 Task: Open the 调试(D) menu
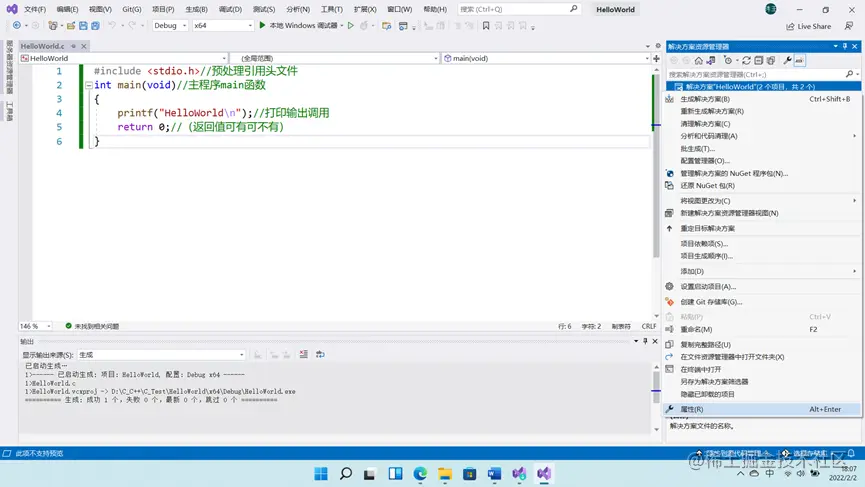[230, 9]
